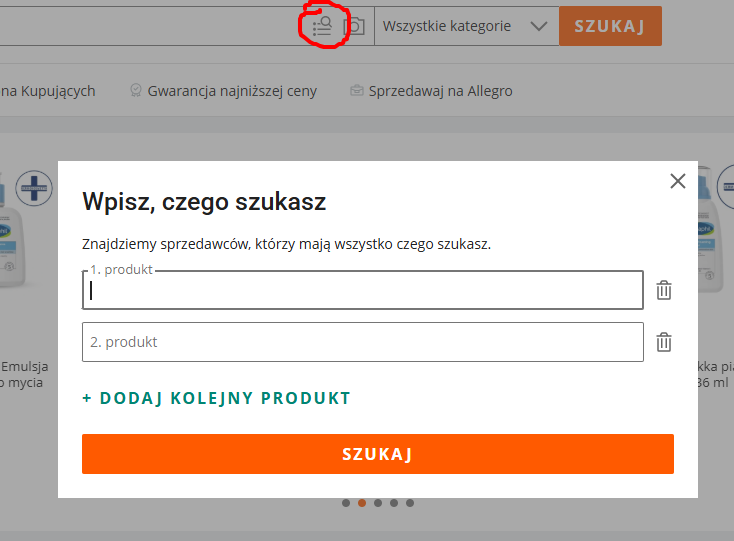Jump to the last carousel dot
734x541 pixels.
pos(410,503)
